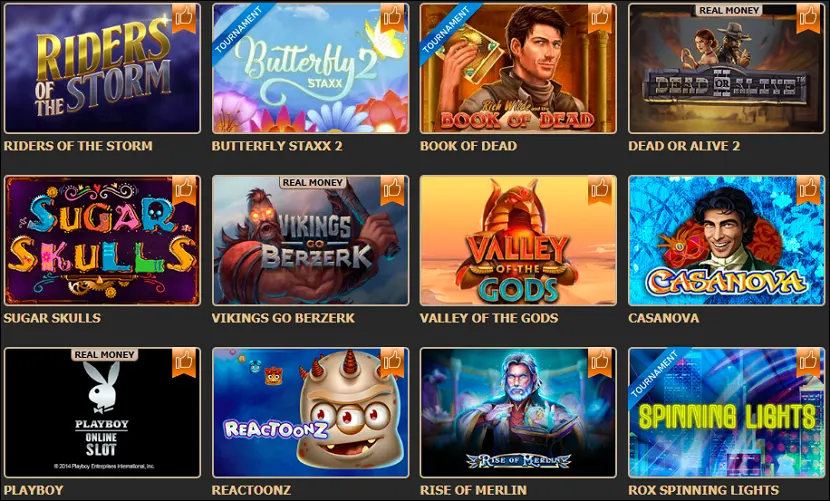This screenshot has width=830, height=501.
Task: Click the Real Money badge on Playboy
Action: click(105, 355)
